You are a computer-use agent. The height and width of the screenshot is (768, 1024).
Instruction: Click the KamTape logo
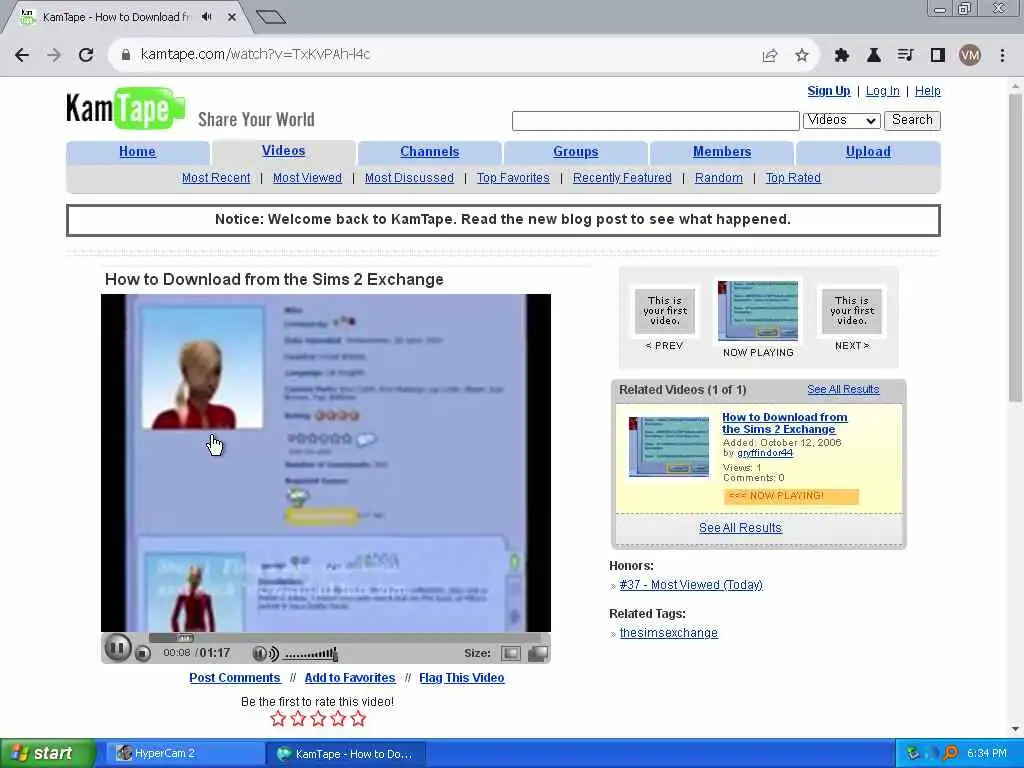click(x=125, y=108)
